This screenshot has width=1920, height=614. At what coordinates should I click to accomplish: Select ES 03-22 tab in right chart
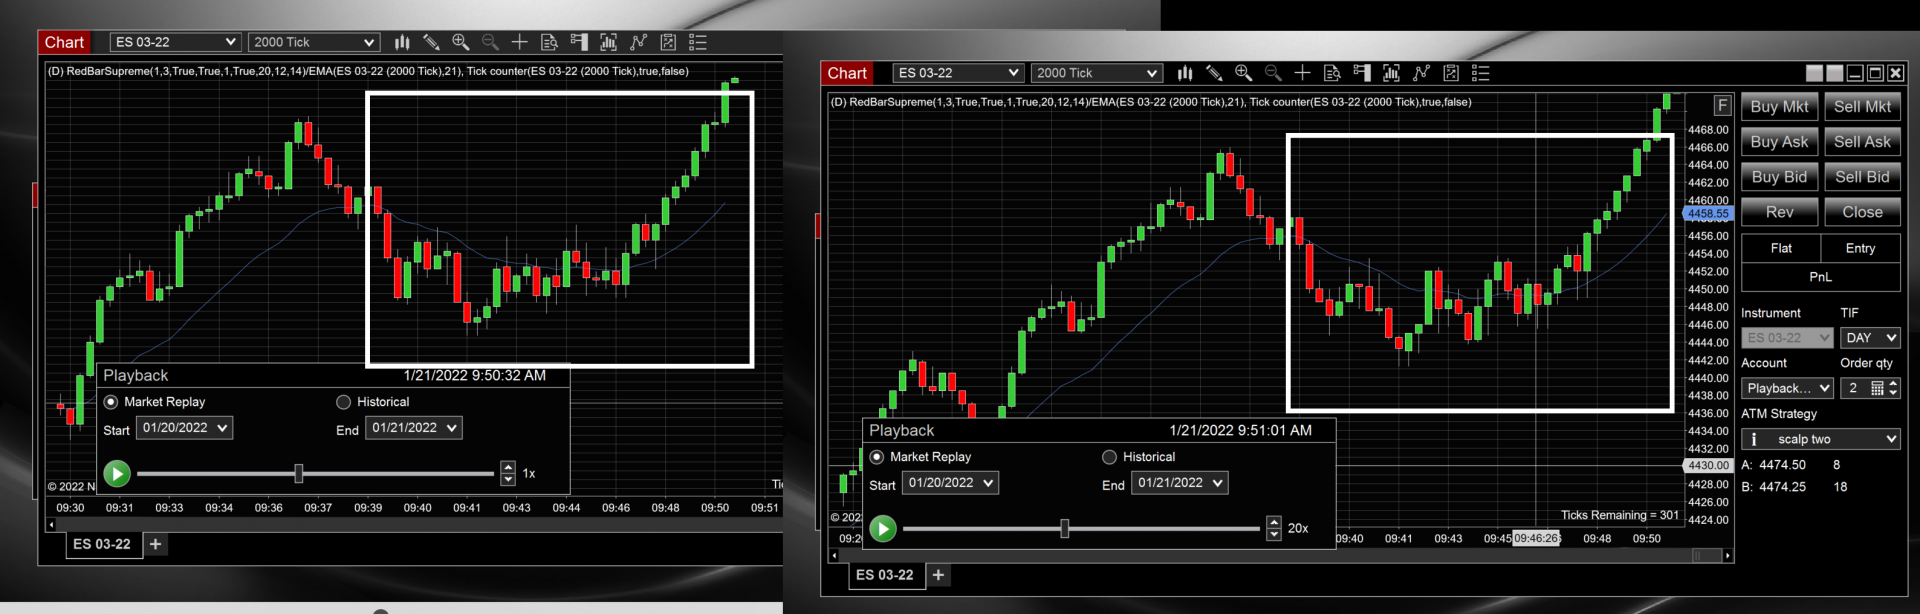coord(885,575)
